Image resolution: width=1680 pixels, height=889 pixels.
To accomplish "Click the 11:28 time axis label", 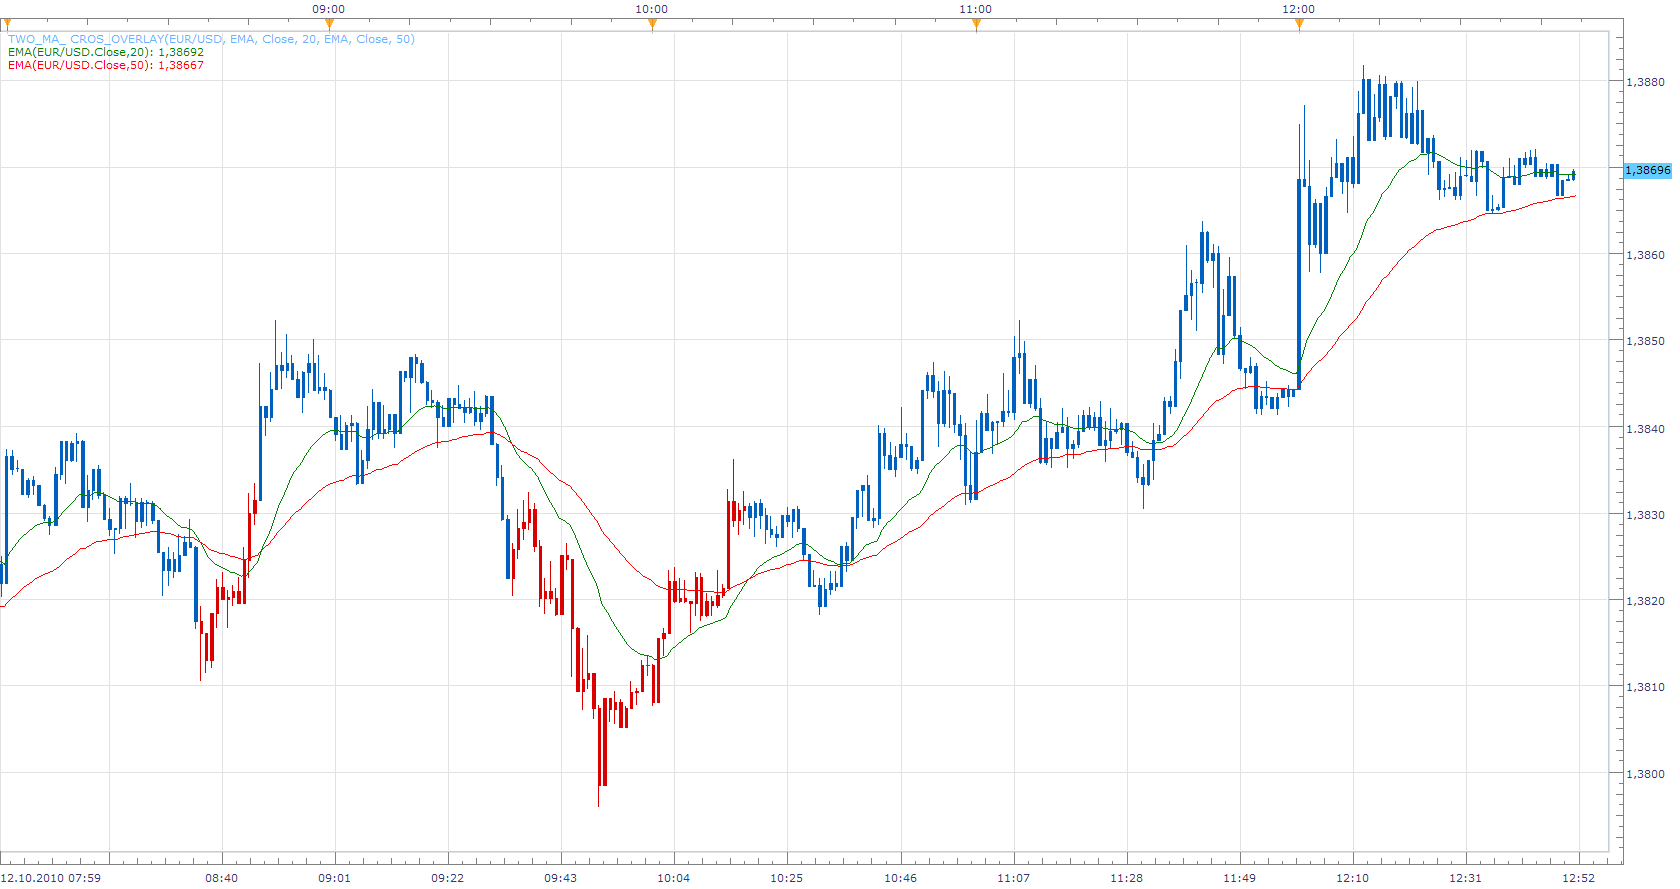I will tap(1127, 878).
